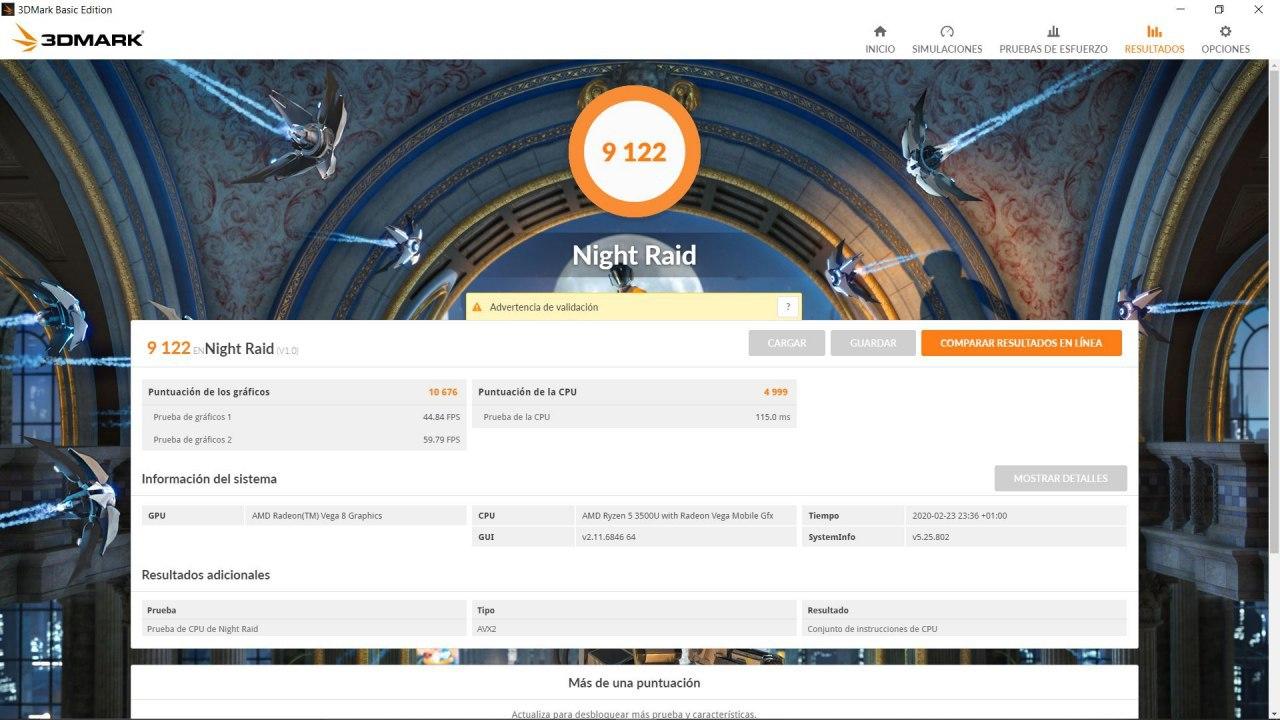1280x720 pixels.
Task: Click the Más de una puntuación heading
Action: [634, 683]
